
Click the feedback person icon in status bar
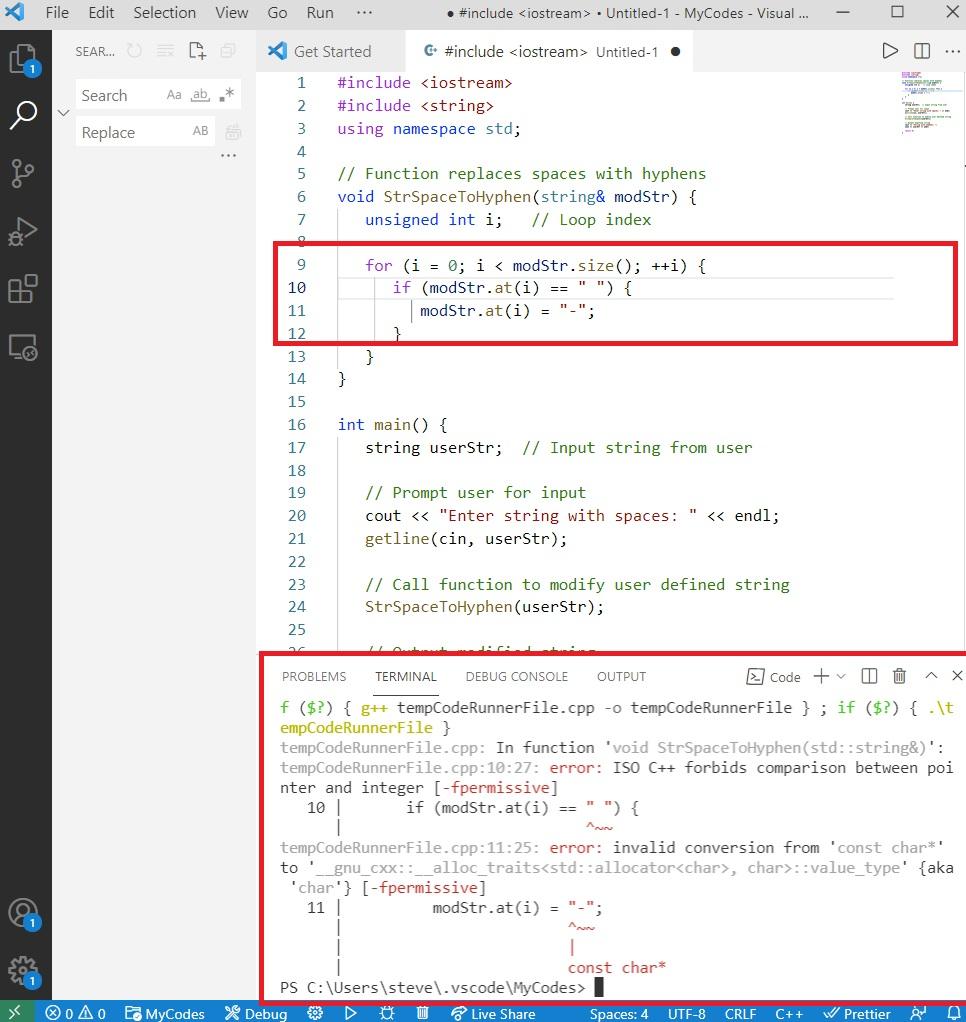click(918, 1013)
